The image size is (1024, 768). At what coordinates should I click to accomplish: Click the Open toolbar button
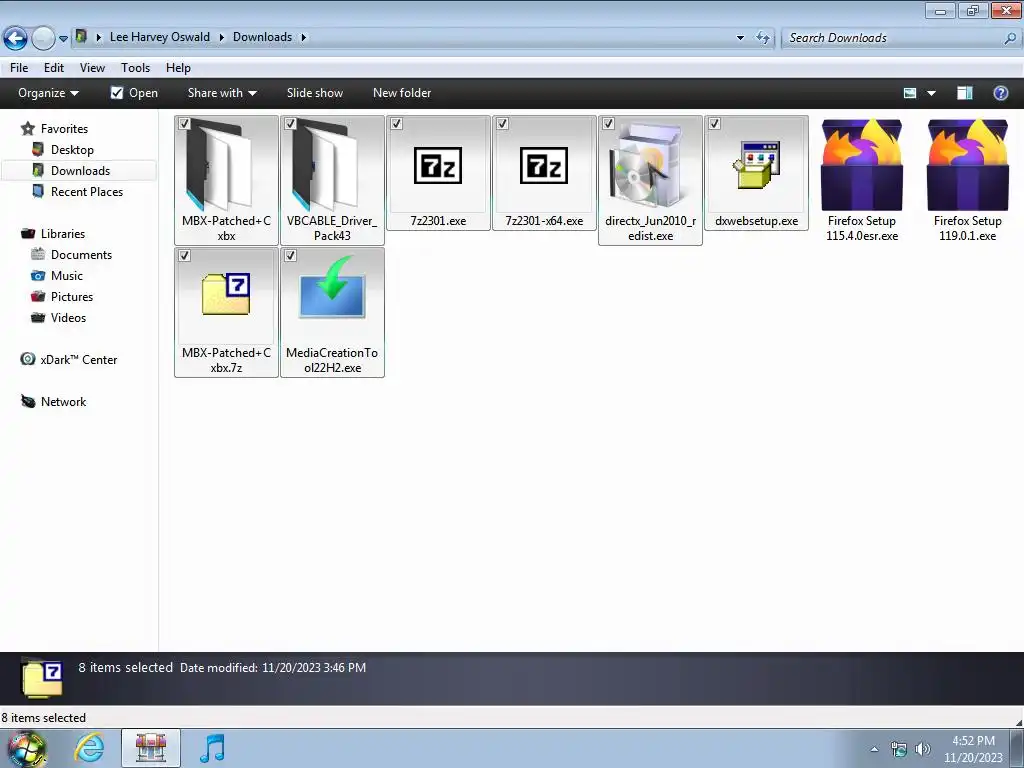pos(135,93)
